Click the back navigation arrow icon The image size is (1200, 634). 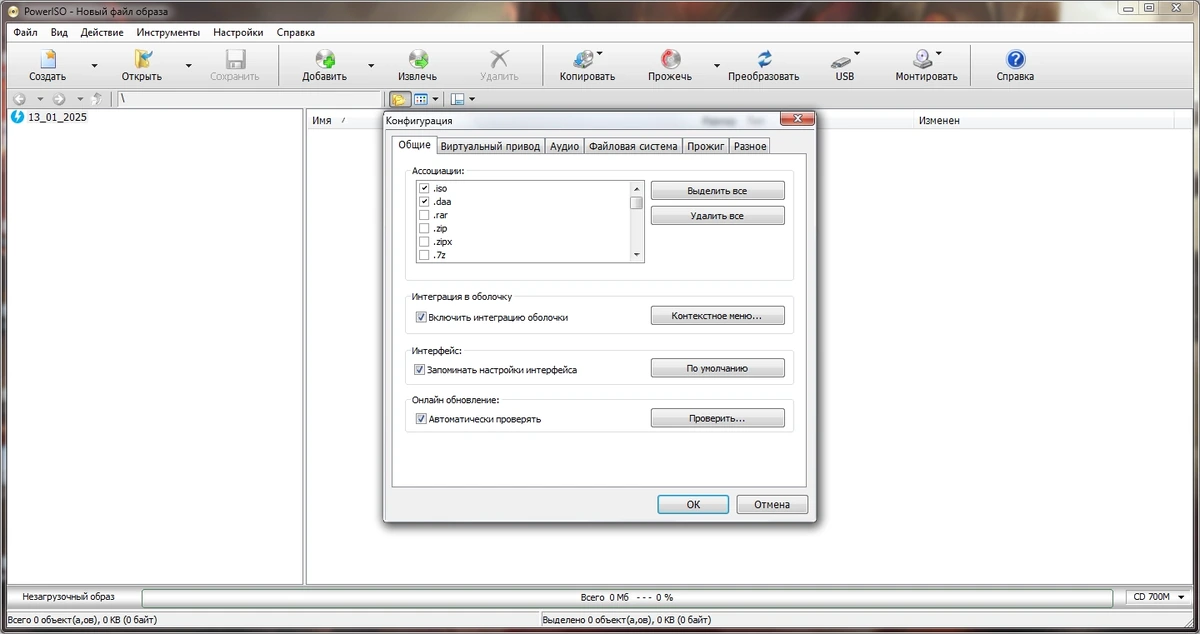(19, 99)
